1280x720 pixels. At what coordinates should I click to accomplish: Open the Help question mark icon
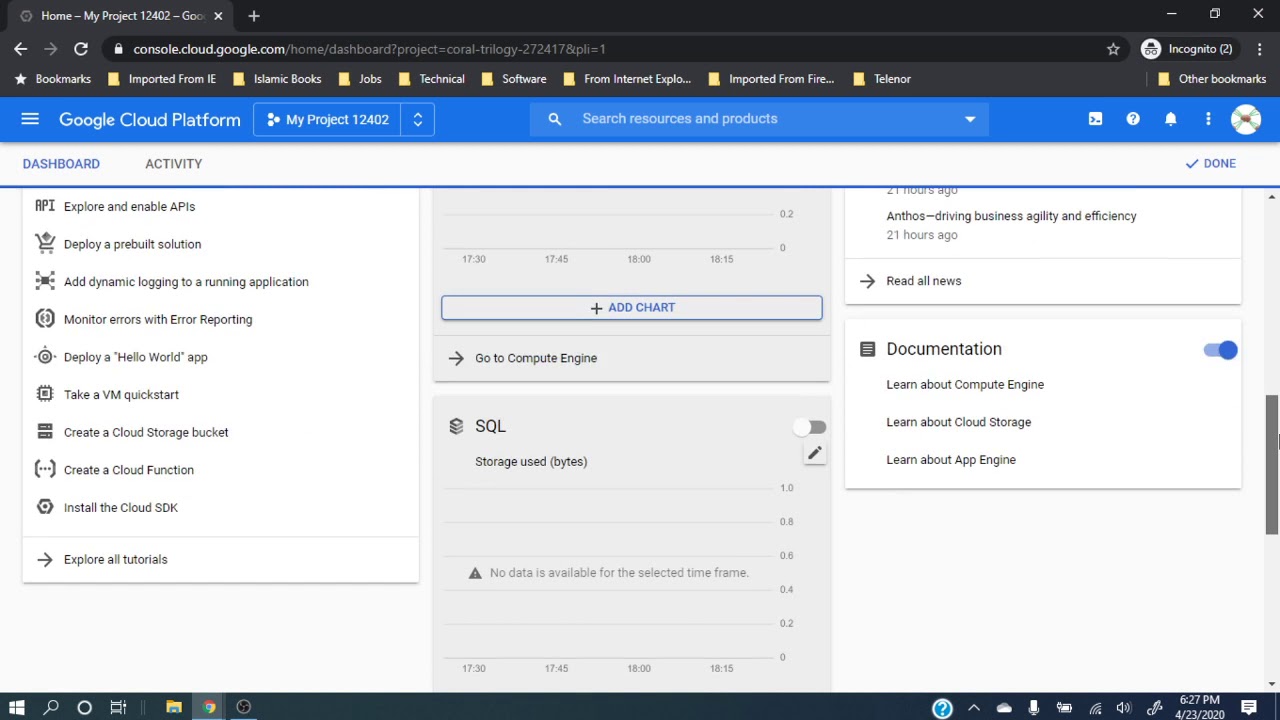tap(1133, 119)
